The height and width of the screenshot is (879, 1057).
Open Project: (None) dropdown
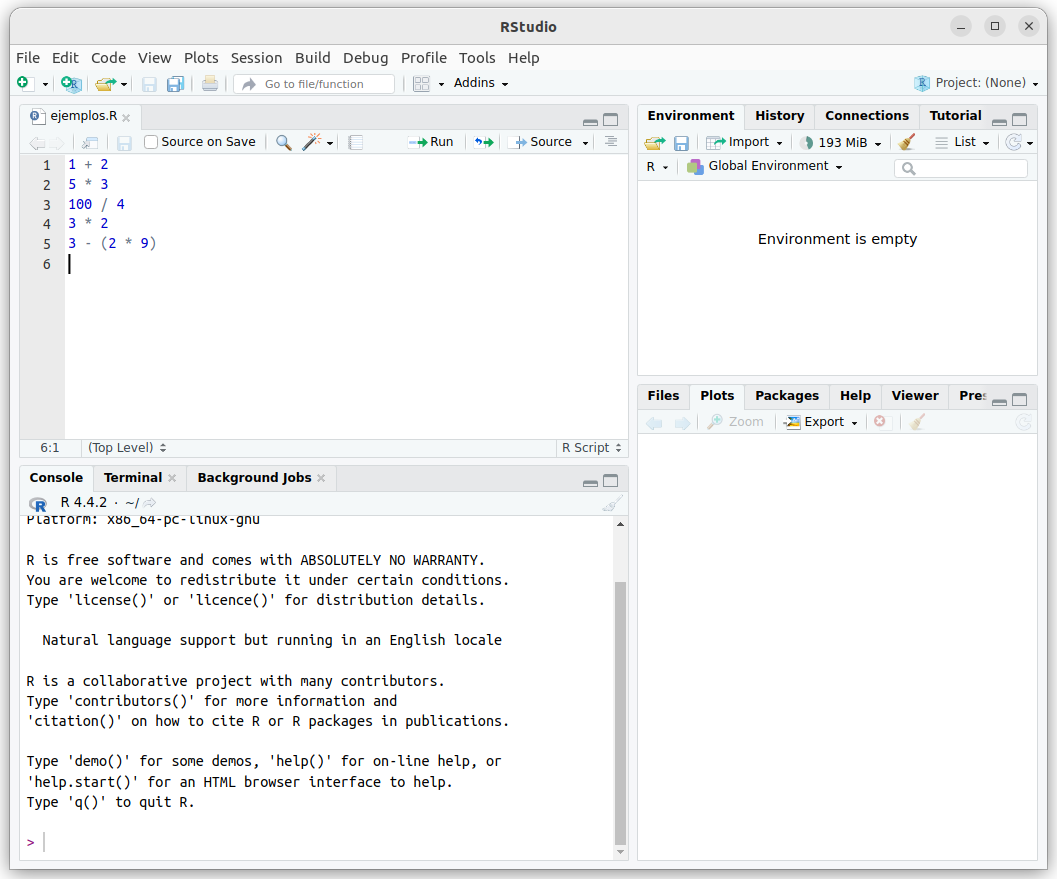tap(976, 83)
